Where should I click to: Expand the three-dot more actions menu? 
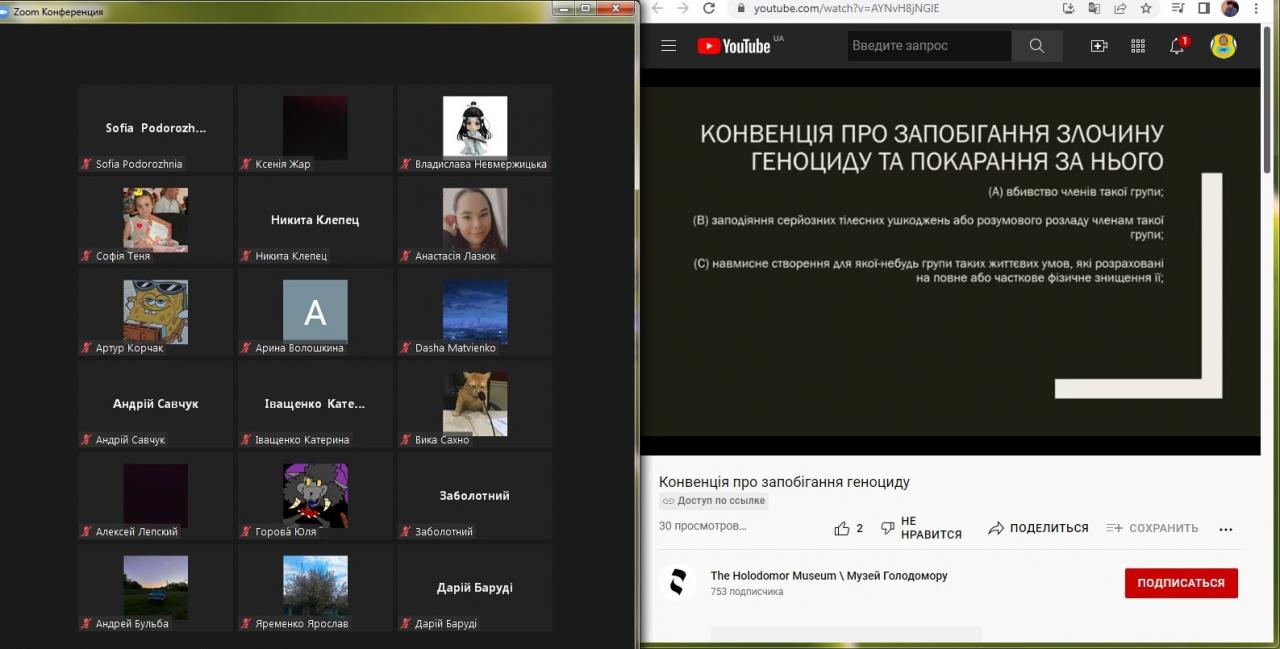pyautogui.click(x=1226, y=529)
